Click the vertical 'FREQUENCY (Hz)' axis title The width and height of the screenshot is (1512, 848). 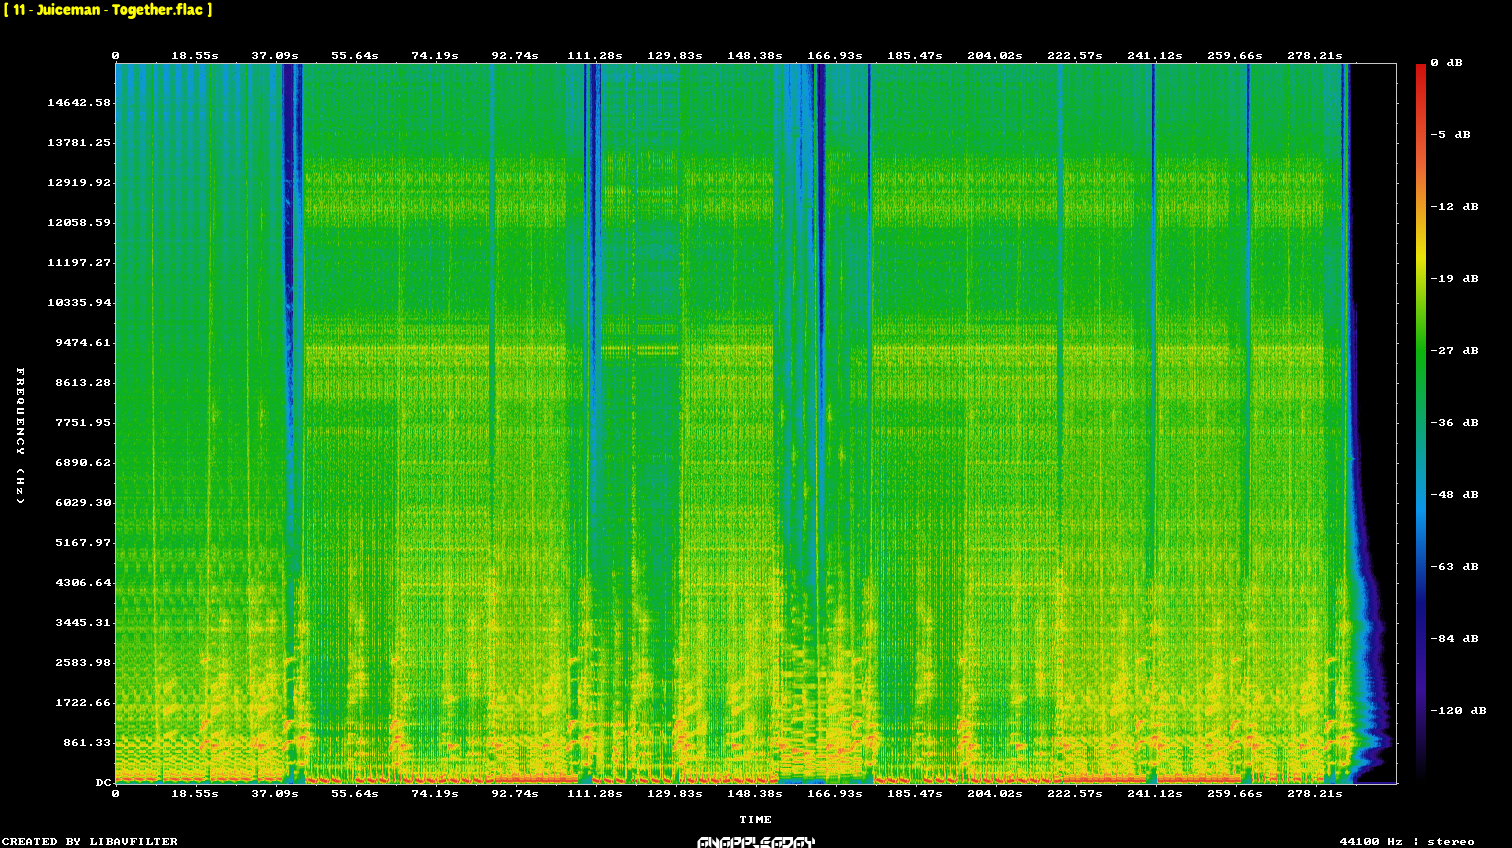point(20,436)
